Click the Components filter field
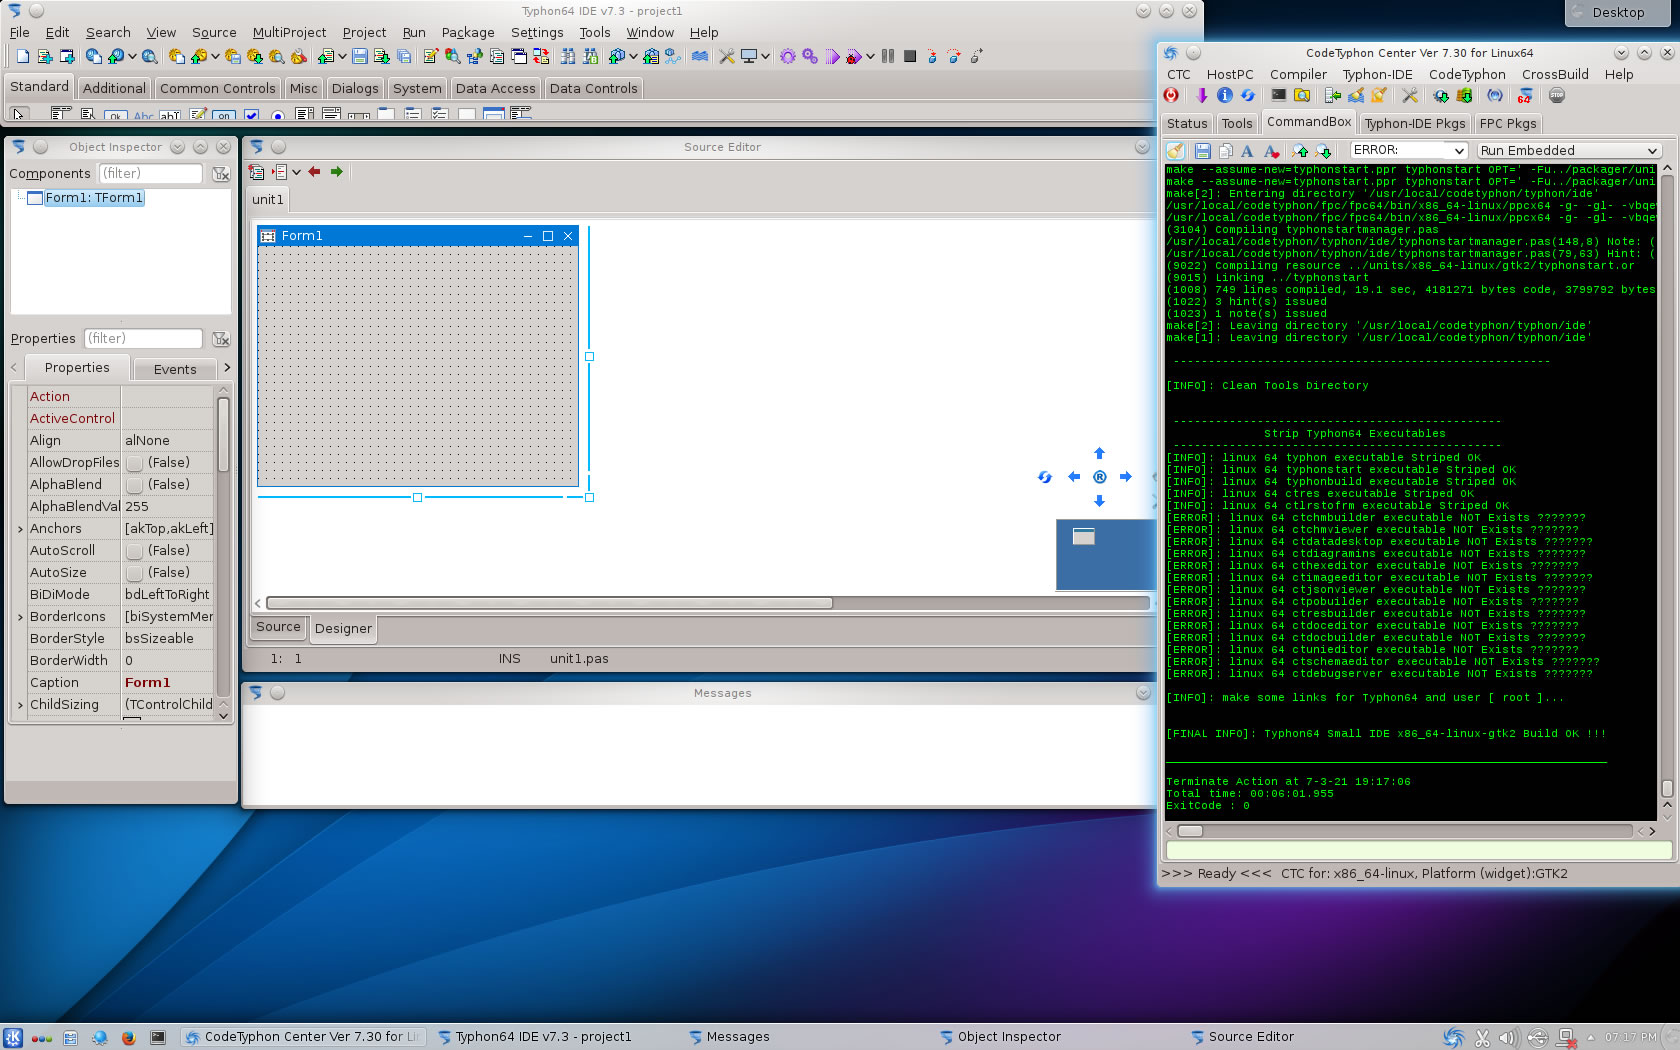Image resolution: width=1680 pixels, height=1050 pixels. pos(150,174)
